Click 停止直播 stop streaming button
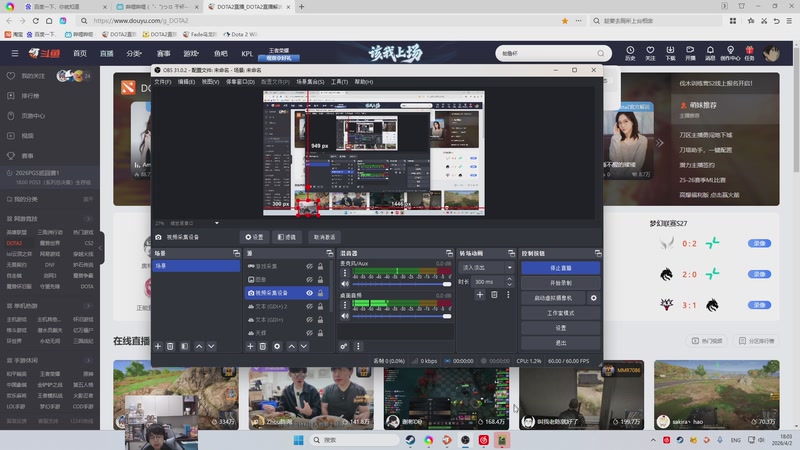The width and height of the screenshot is (800, 450). [561, 268]
